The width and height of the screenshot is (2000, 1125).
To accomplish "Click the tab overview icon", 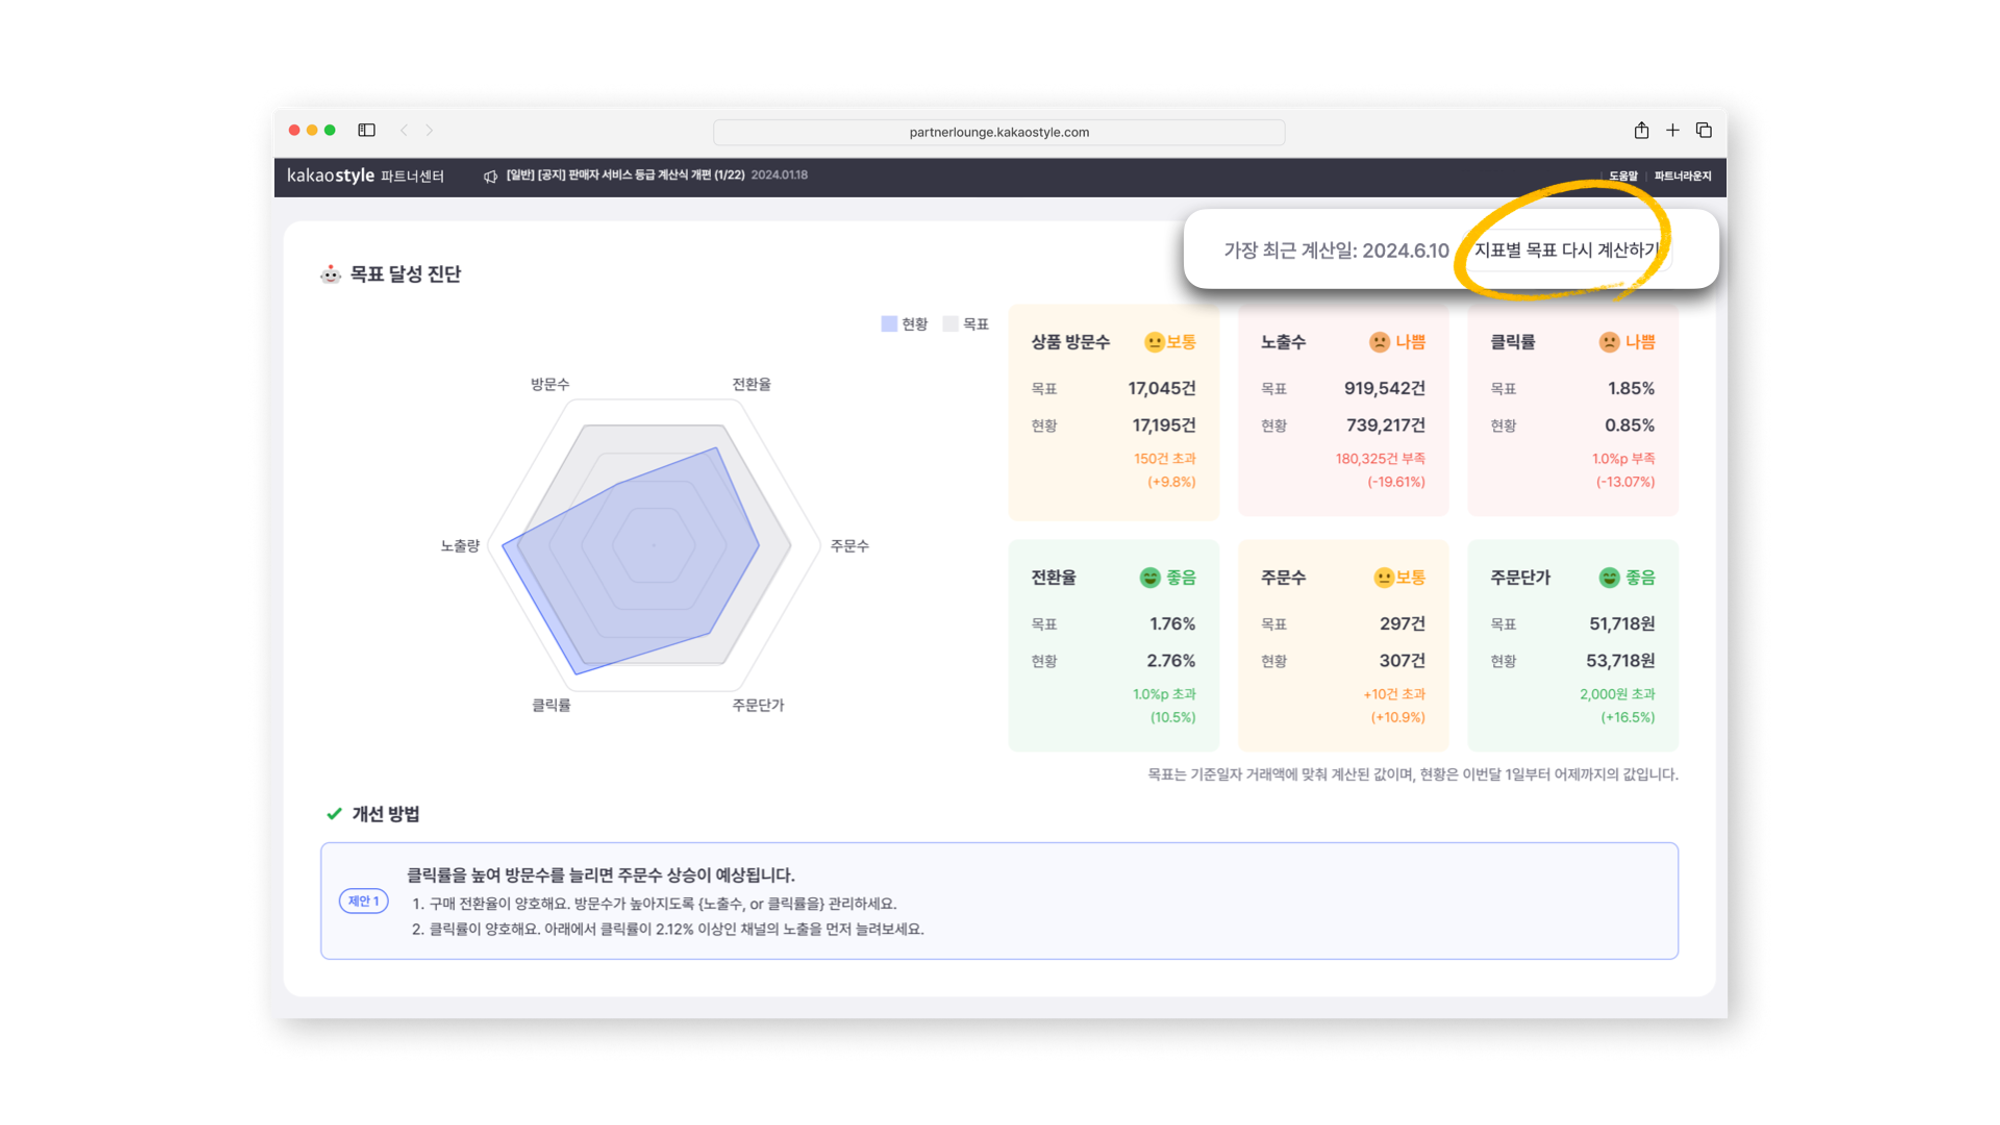I will [x=1704, y=130].
